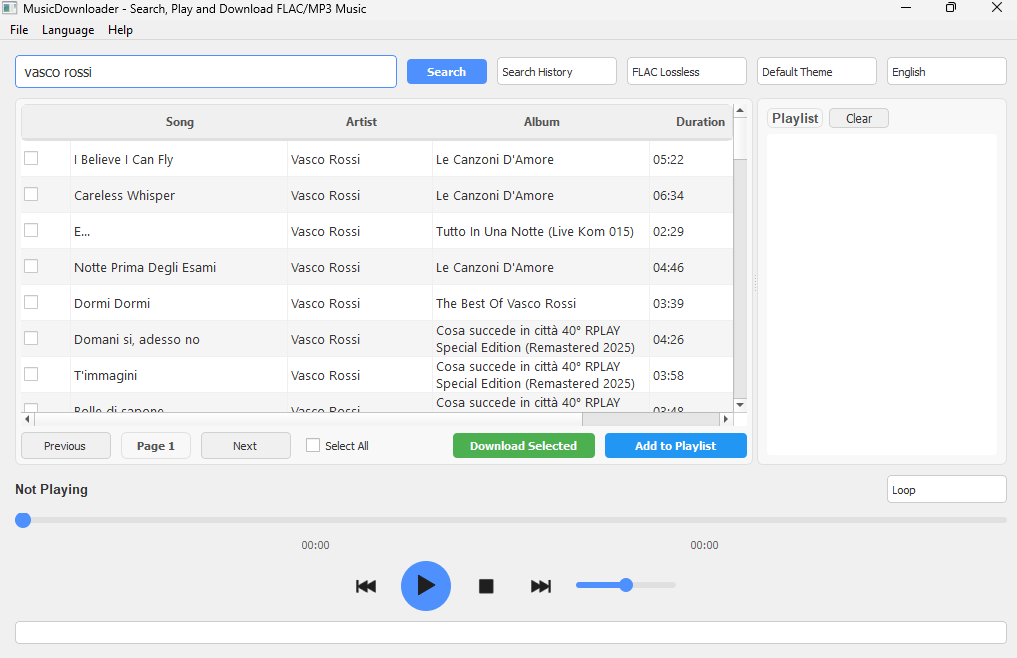Sort by the Album column header

coord(541,122)
